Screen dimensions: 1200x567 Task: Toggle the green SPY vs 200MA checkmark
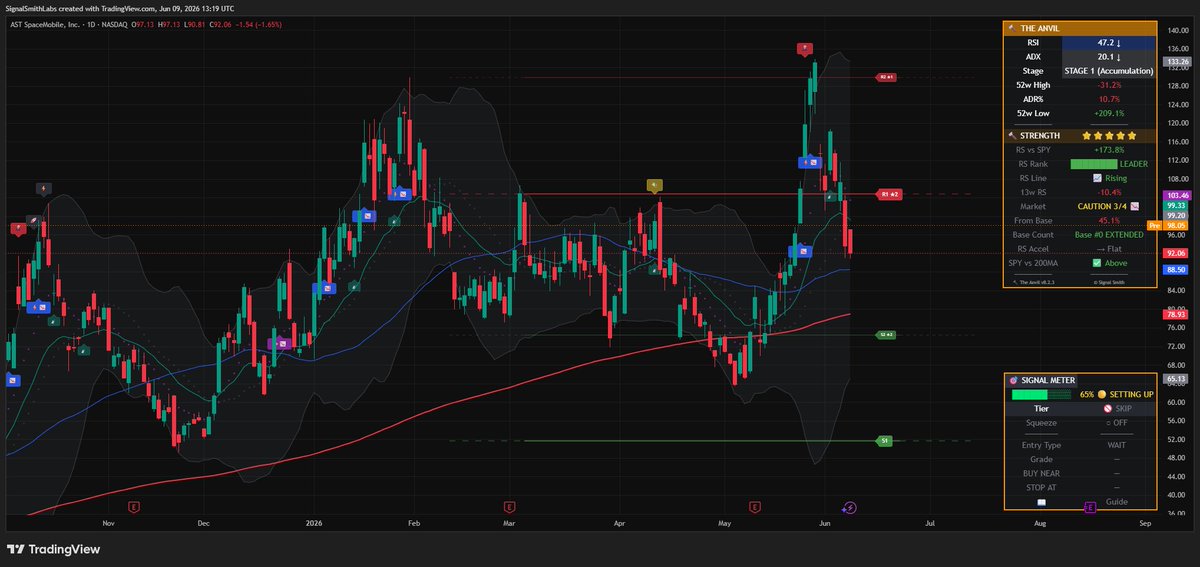[1097, 262]
